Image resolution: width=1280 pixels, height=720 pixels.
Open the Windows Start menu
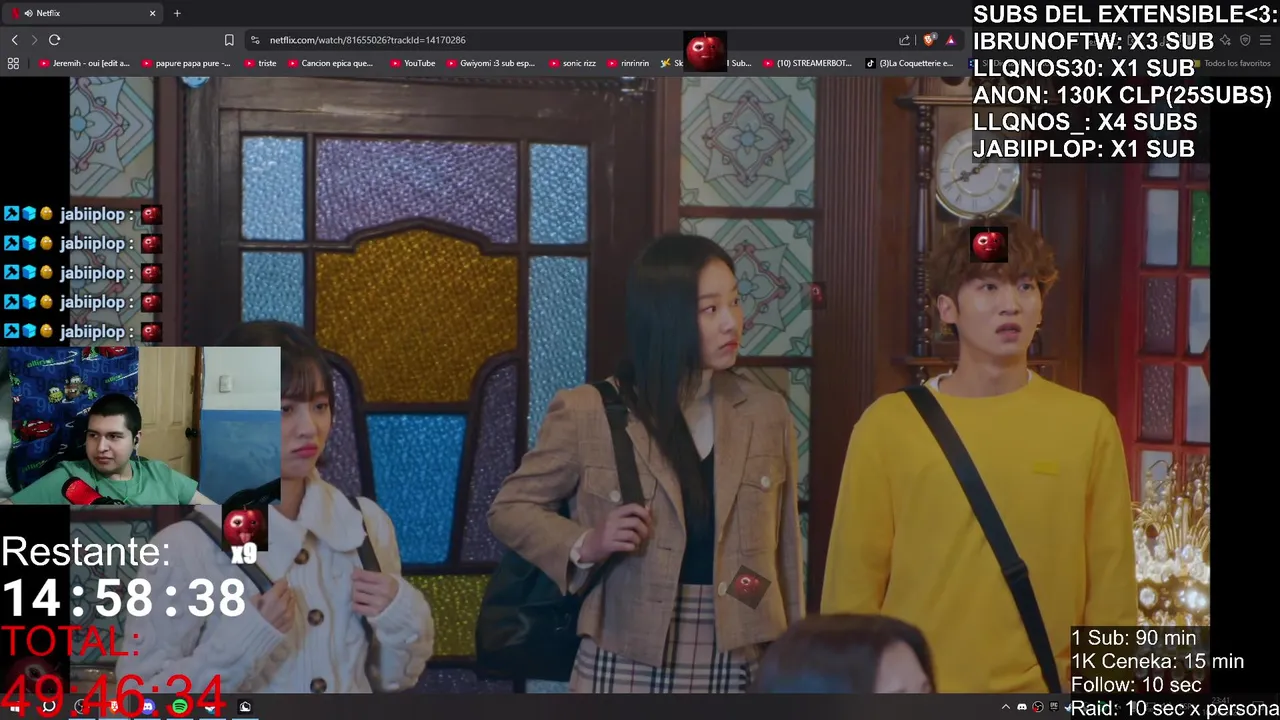point(15,707)
